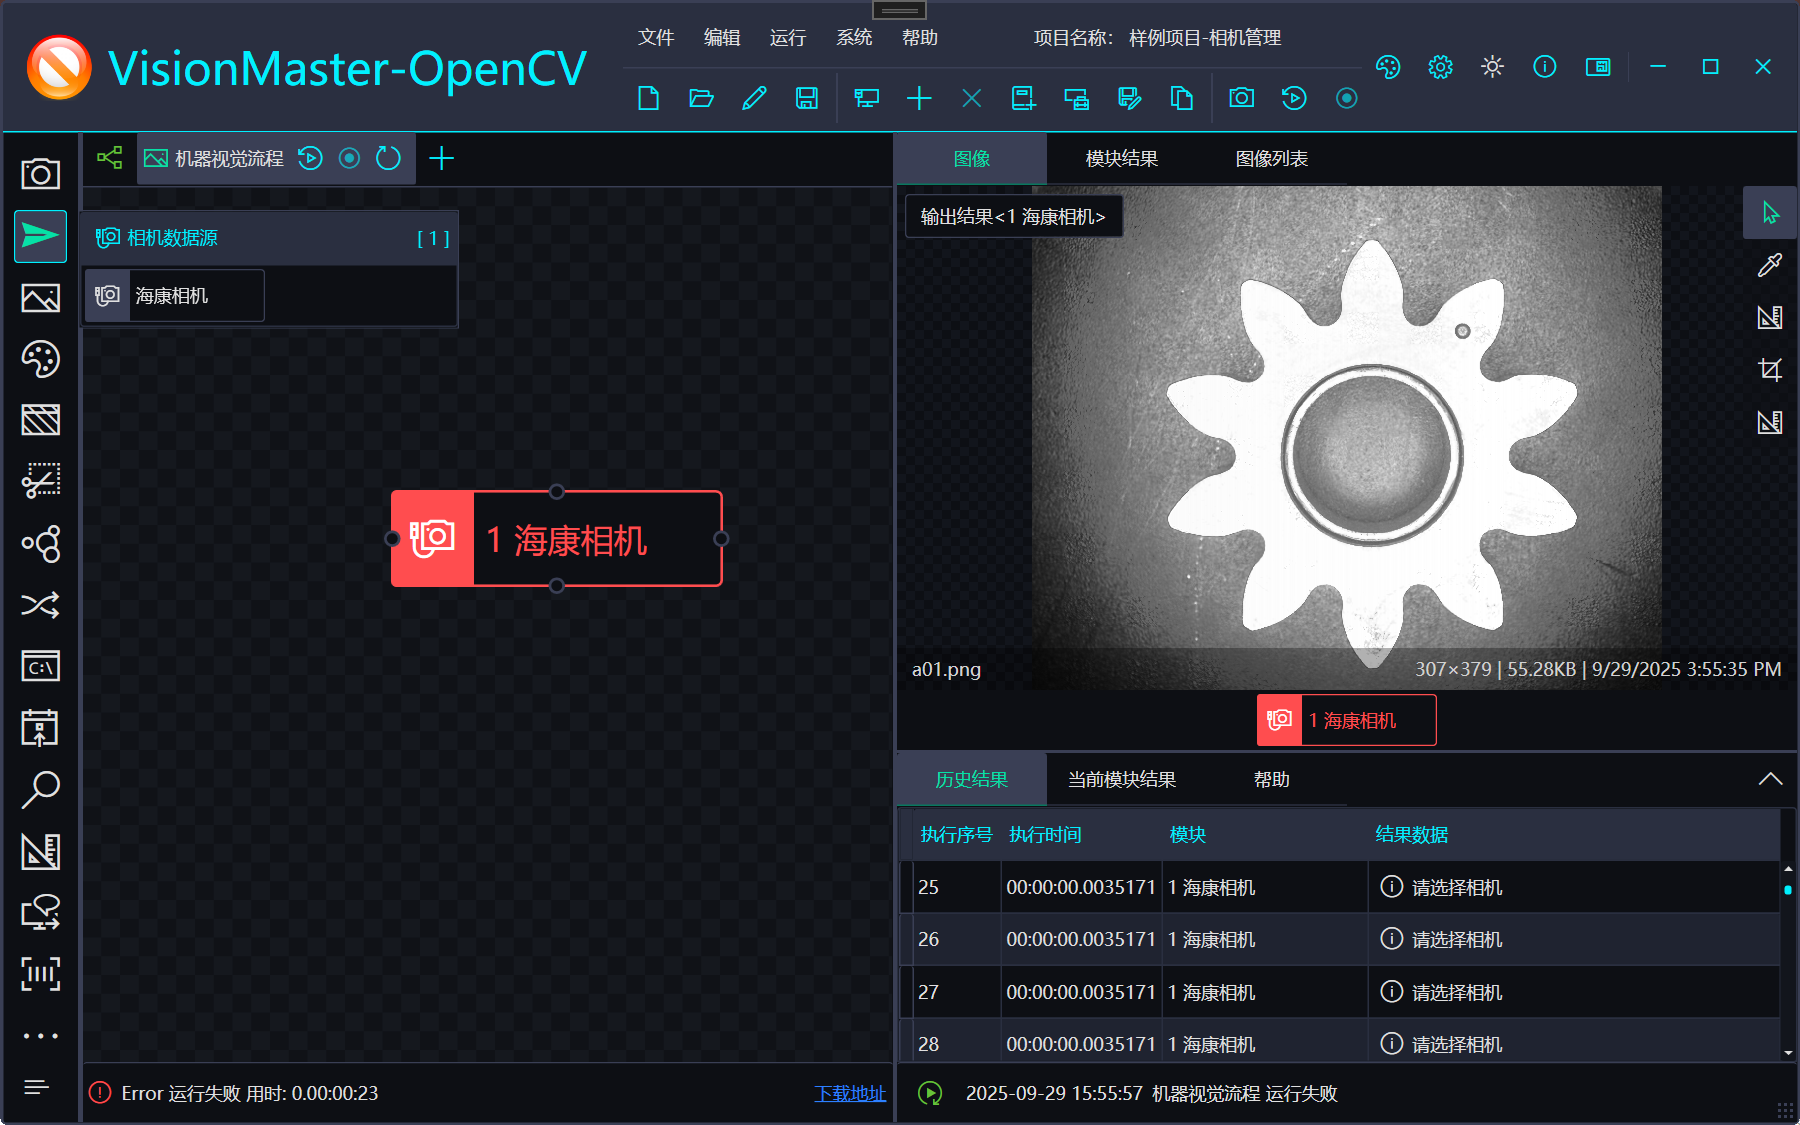The width and height of the screenshot is (1800, 1125).
Task: Select the paper-plane send icon in the left sidebar
Action: click(x=41, y=236)
